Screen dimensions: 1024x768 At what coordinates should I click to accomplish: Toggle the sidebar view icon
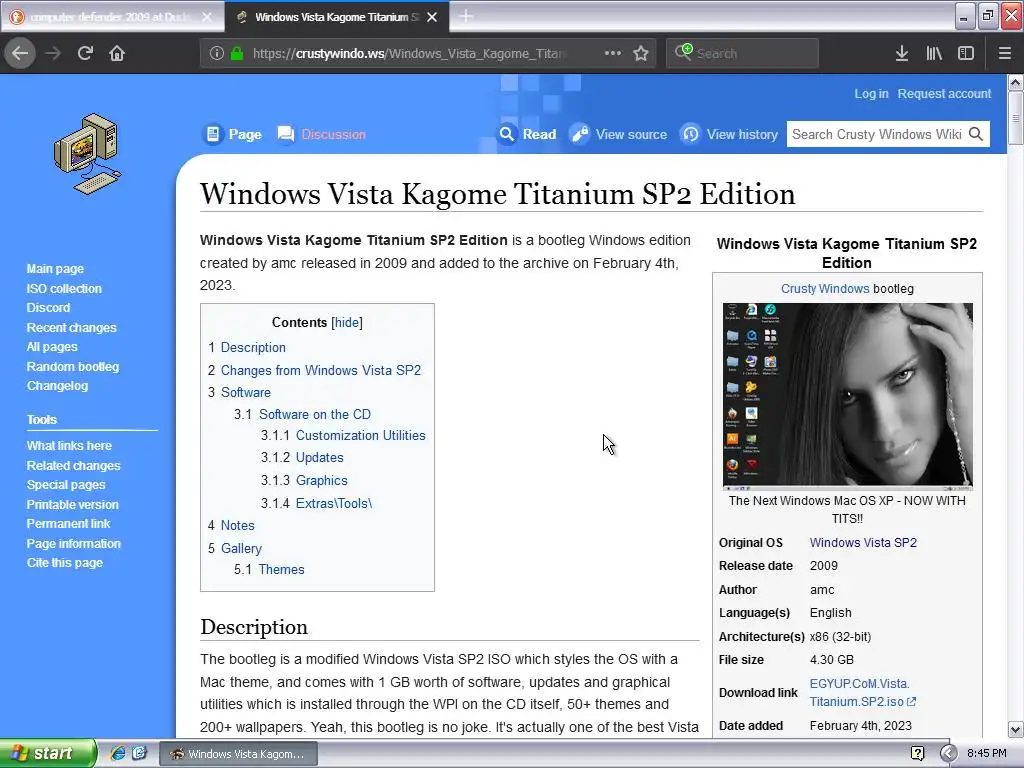click(x=966, y=54)
